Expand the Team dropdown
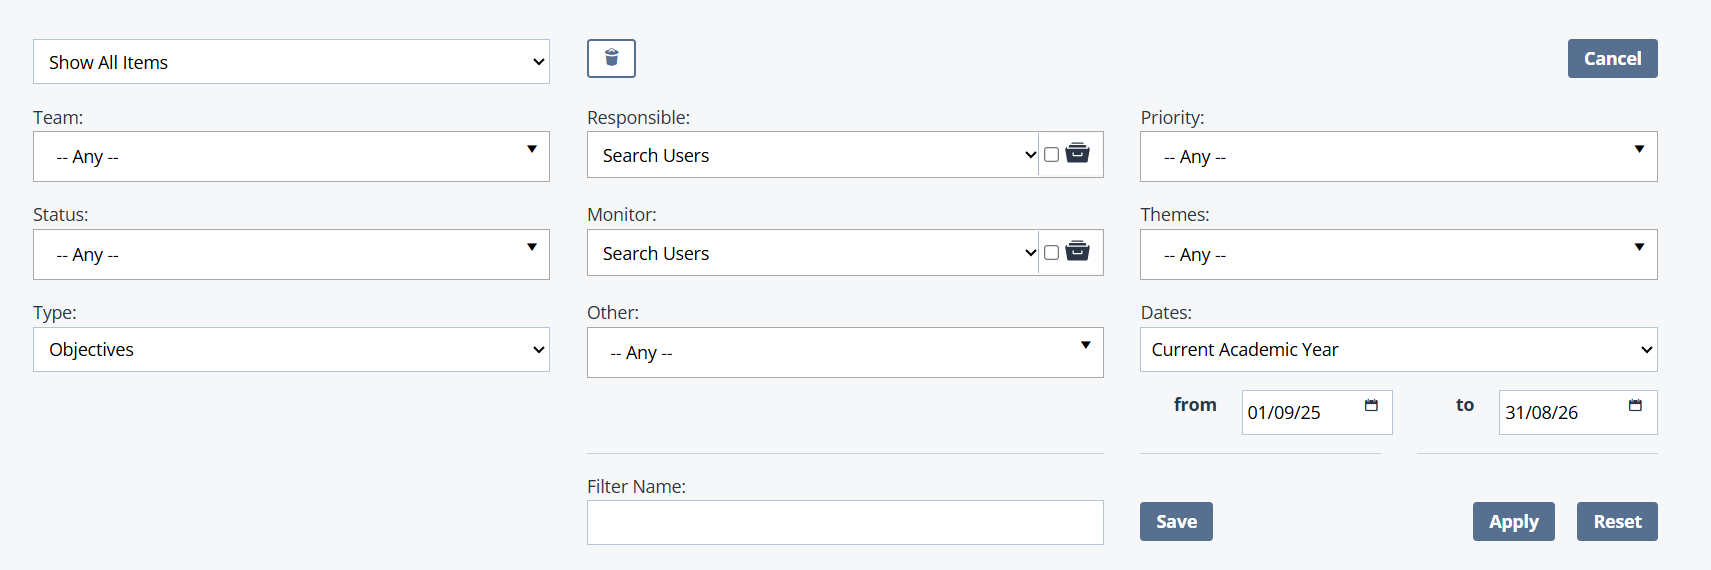1711x570 pixels. click(x=291, y=156)
